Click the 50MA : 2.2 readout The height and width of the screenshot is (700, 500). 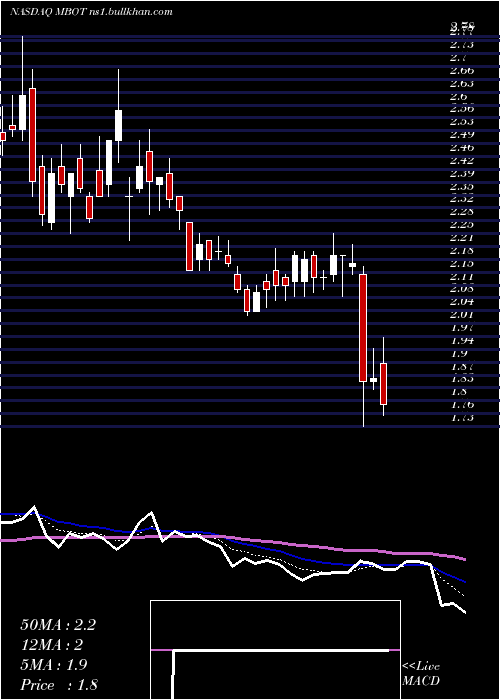click(x=58, y=625)
